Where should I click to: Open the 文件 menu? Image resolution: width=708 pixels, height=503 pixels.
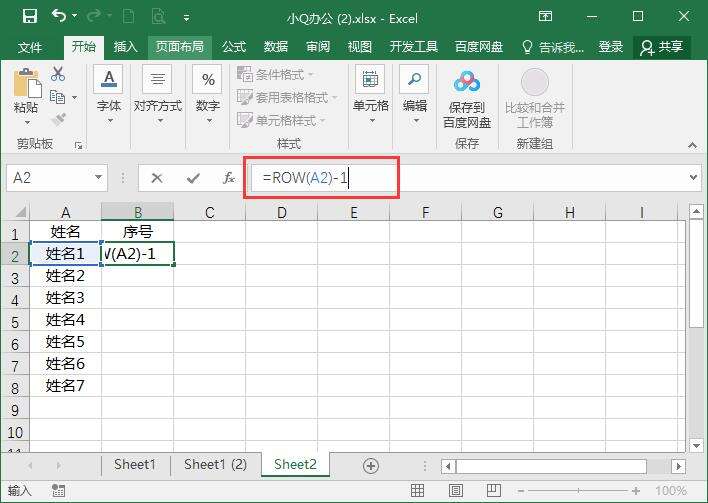pyautogui.click(x=30, y=47)
